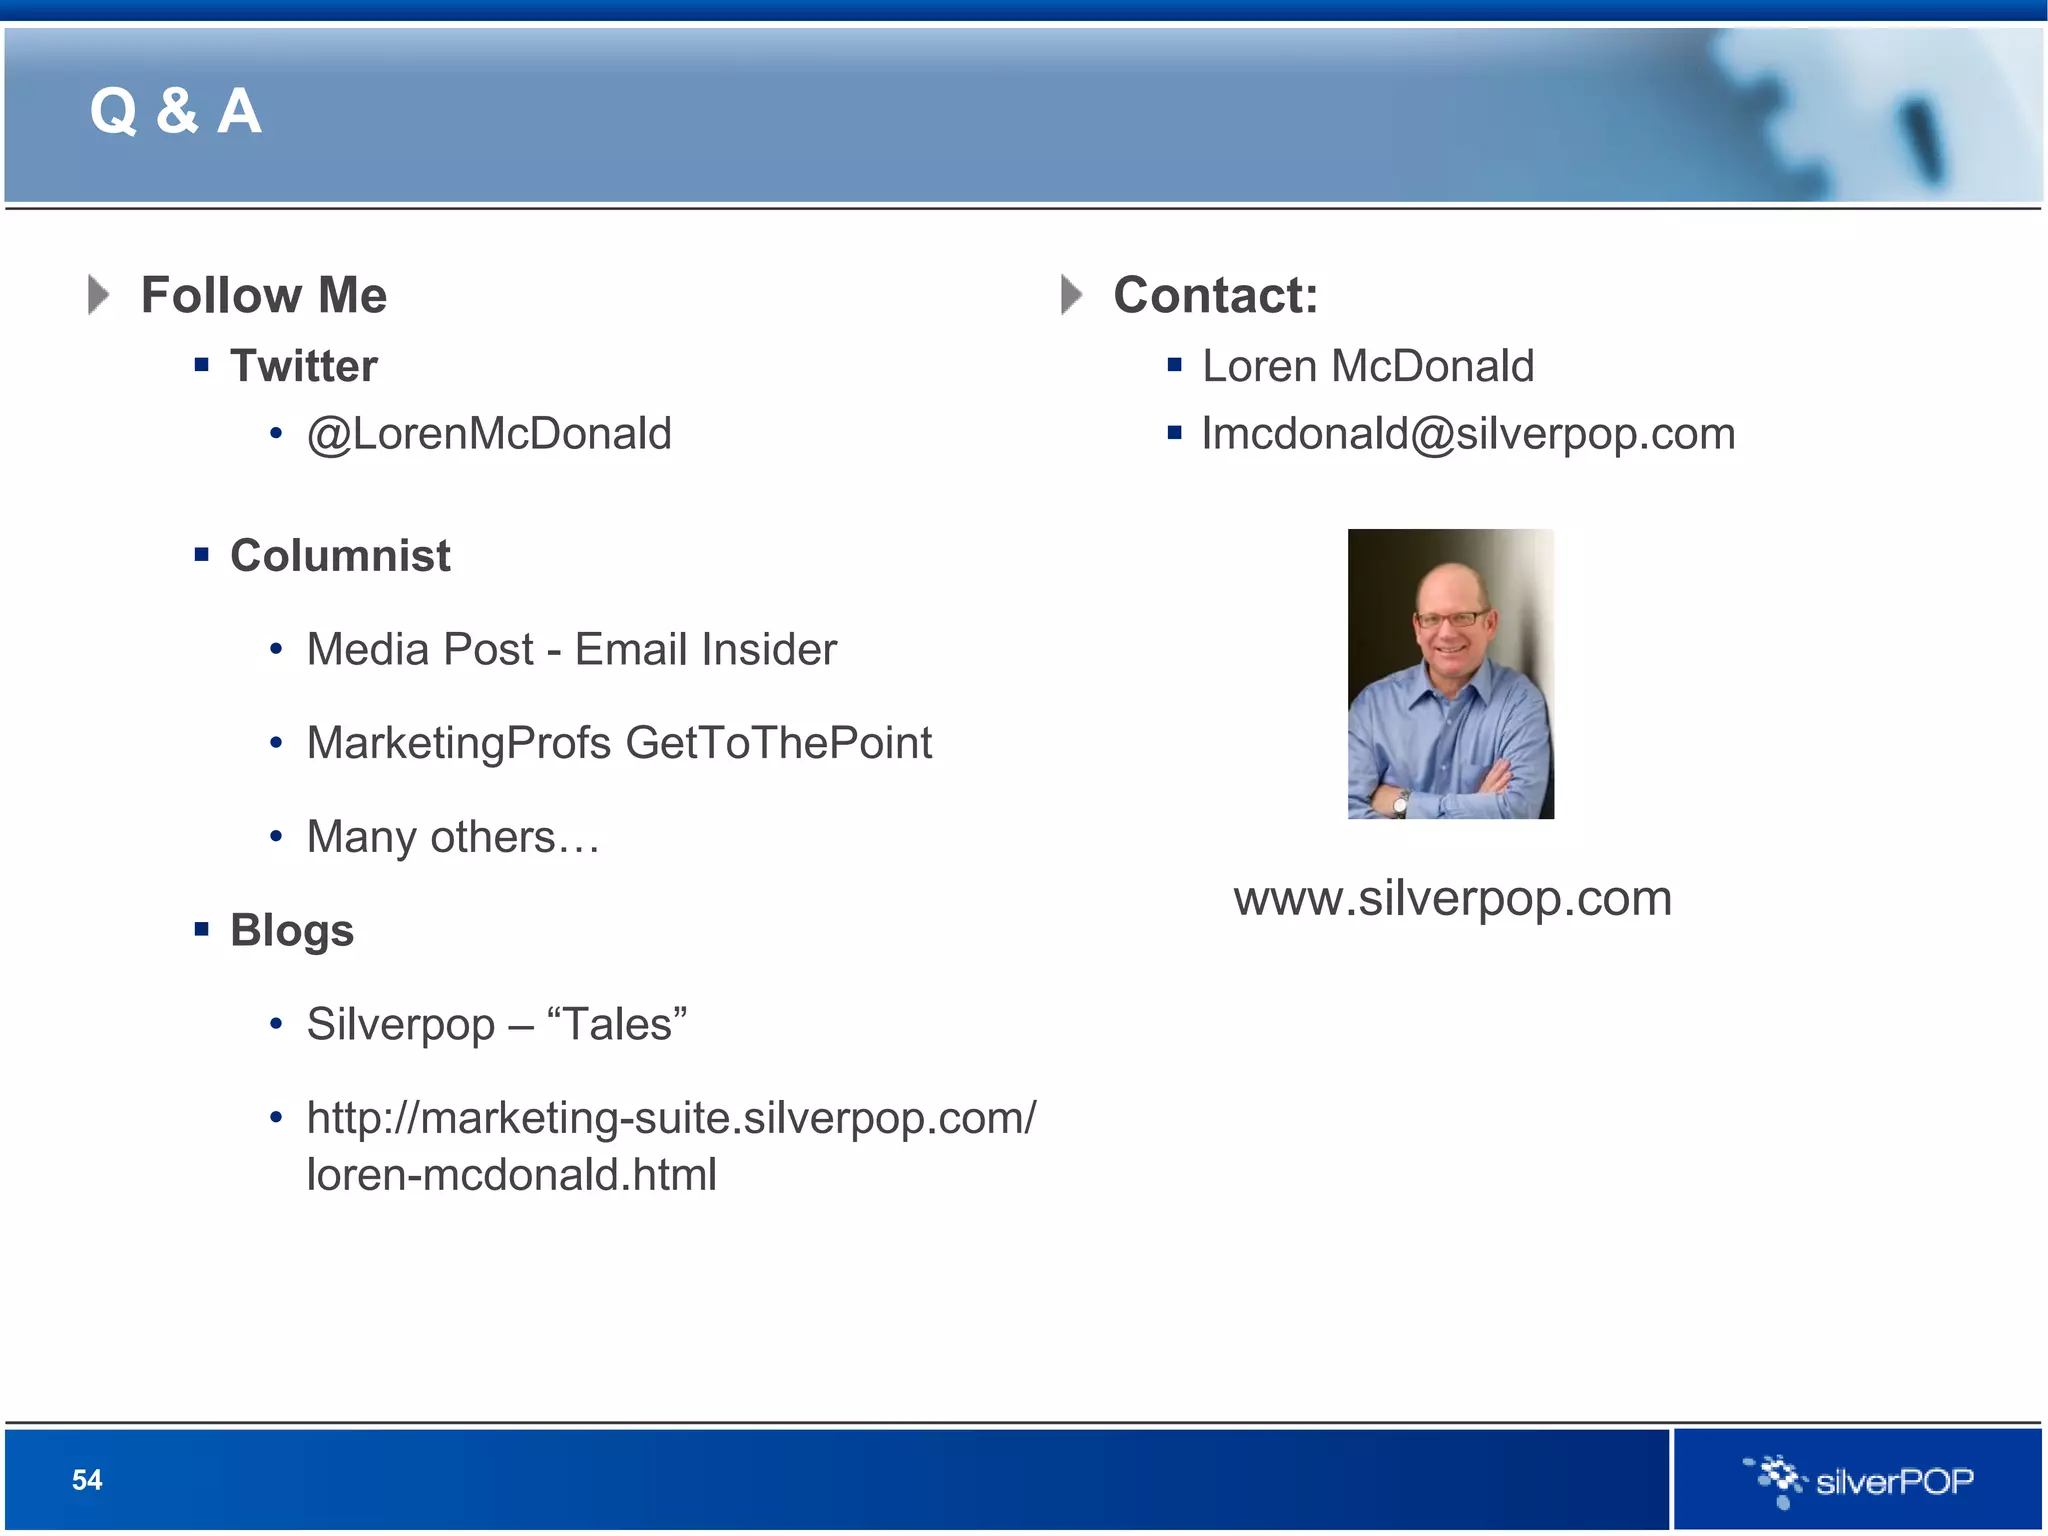
Task: Click MarketingProfs GetToThePoint entry
Action: coord(619,743)
